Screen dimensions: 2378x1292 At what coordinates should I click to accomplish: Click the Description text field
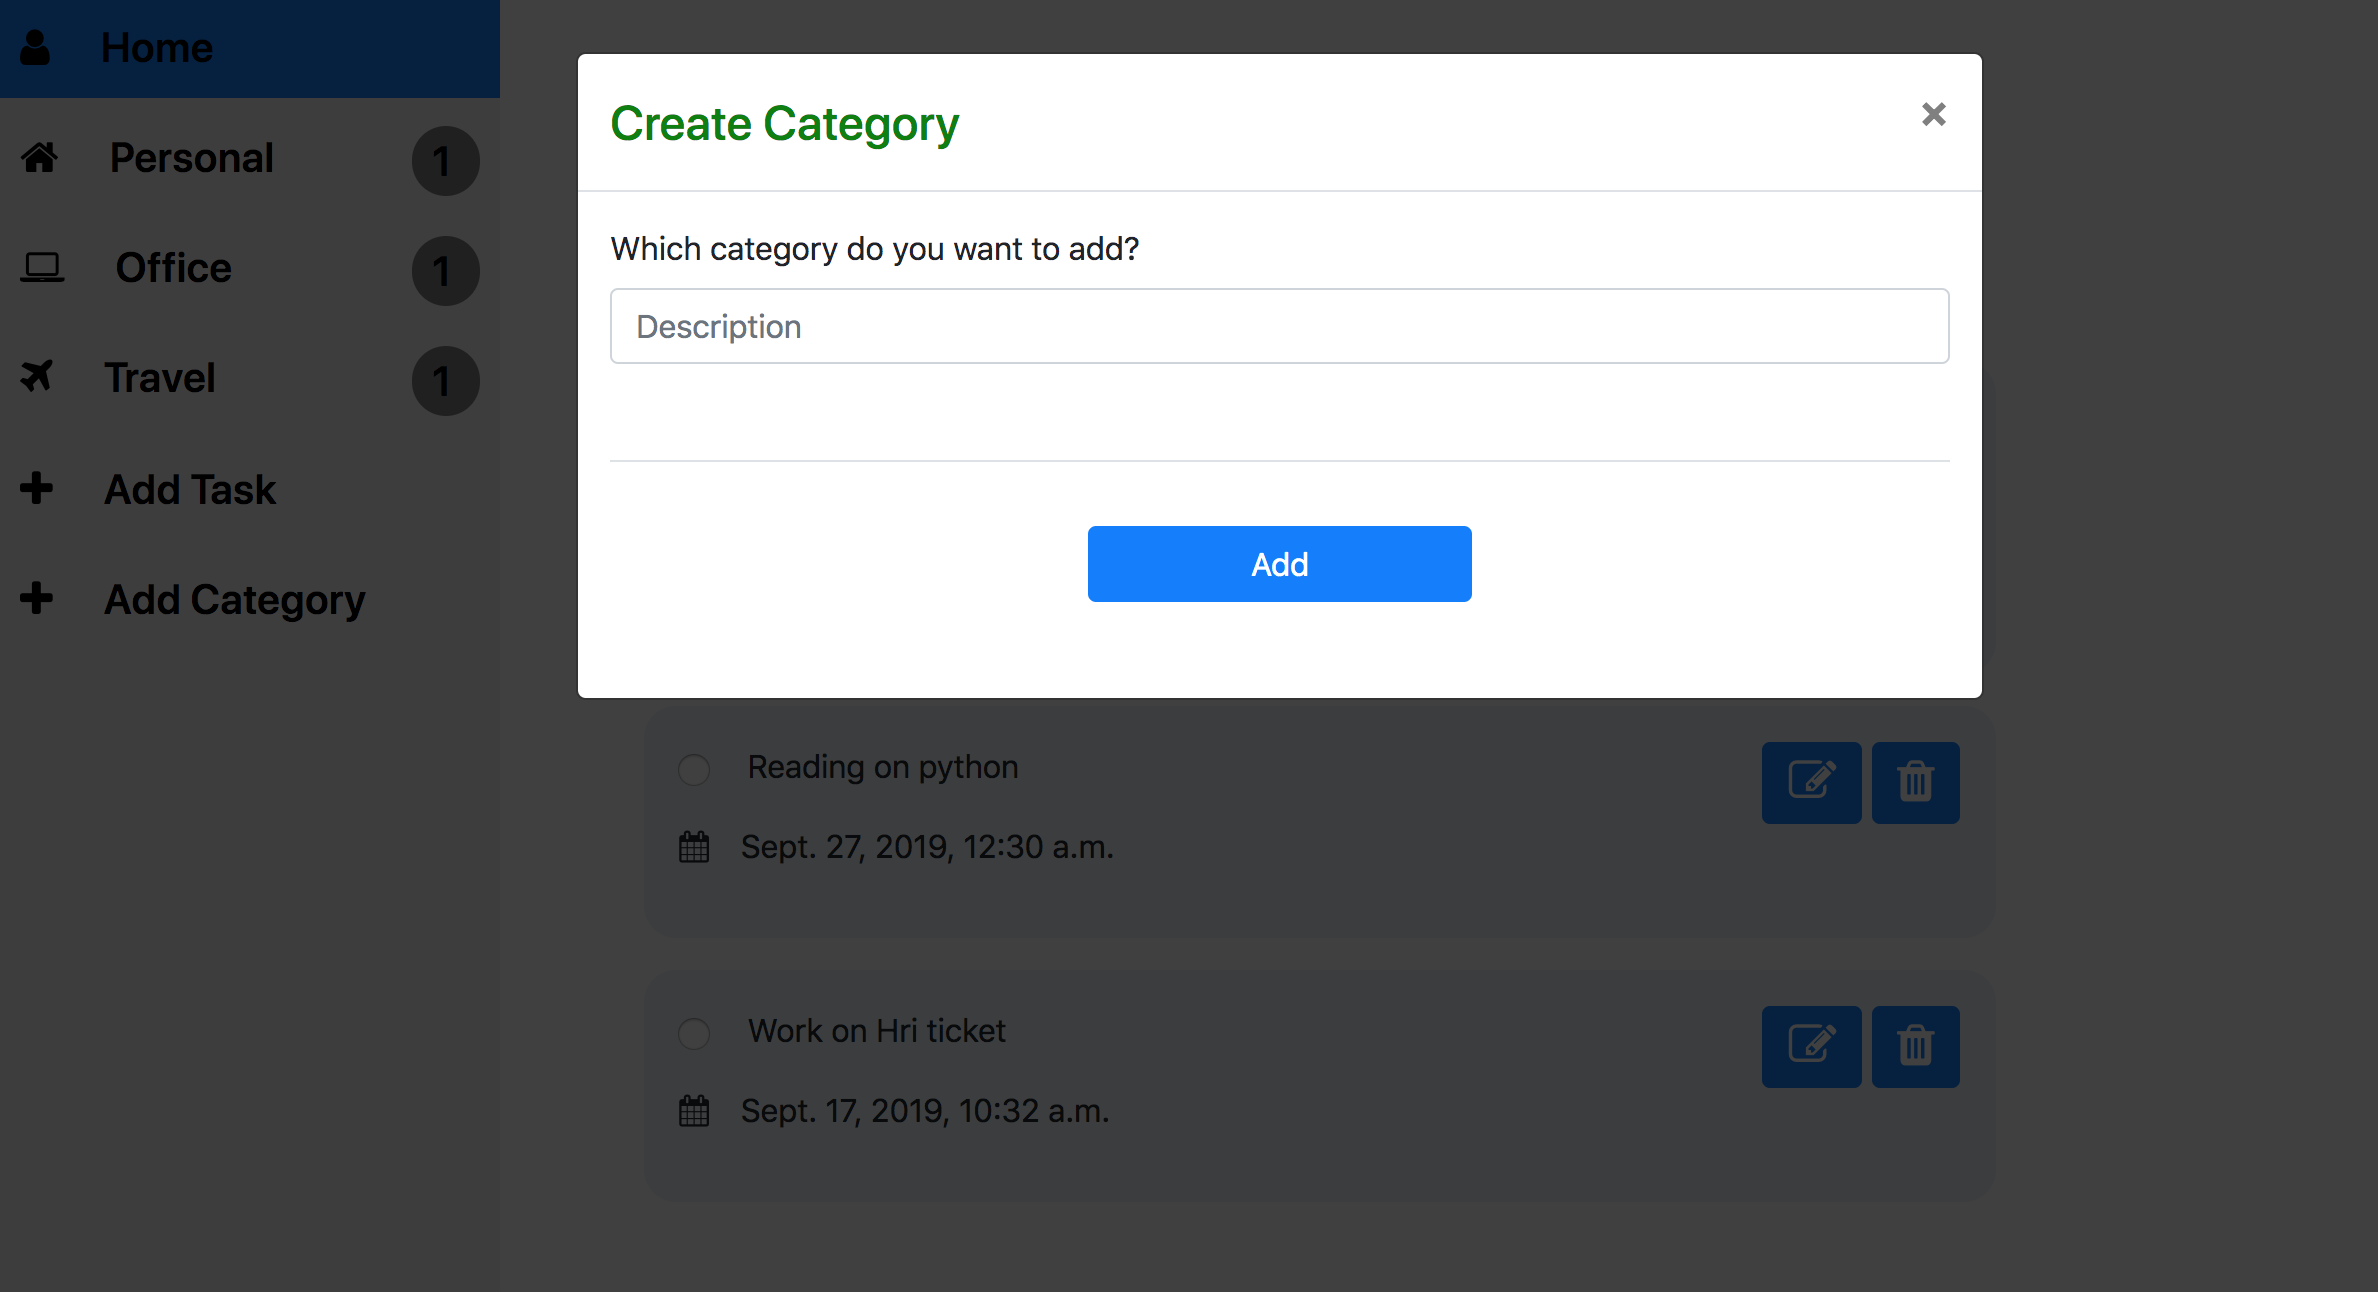click(x=1279, y=325)
